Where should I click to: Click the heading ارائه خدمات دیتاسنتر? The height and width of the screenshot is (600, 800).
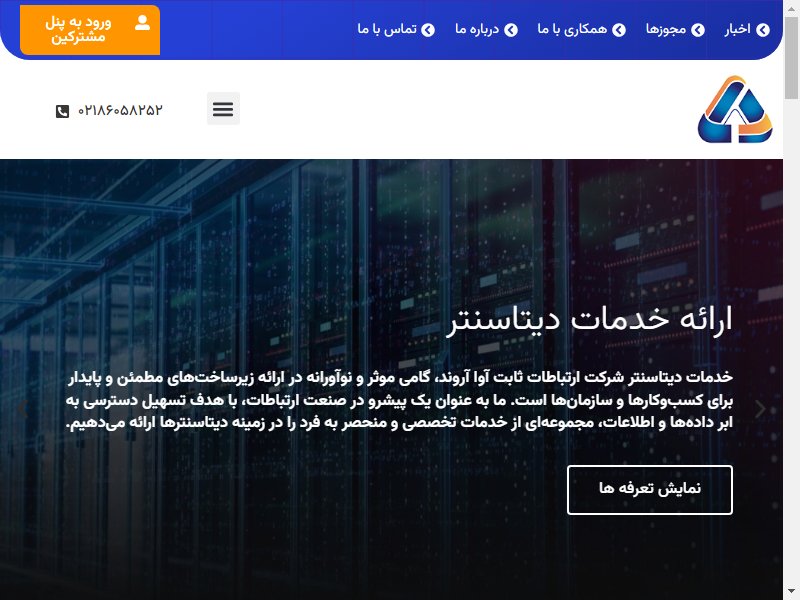[x=589, y=320]
